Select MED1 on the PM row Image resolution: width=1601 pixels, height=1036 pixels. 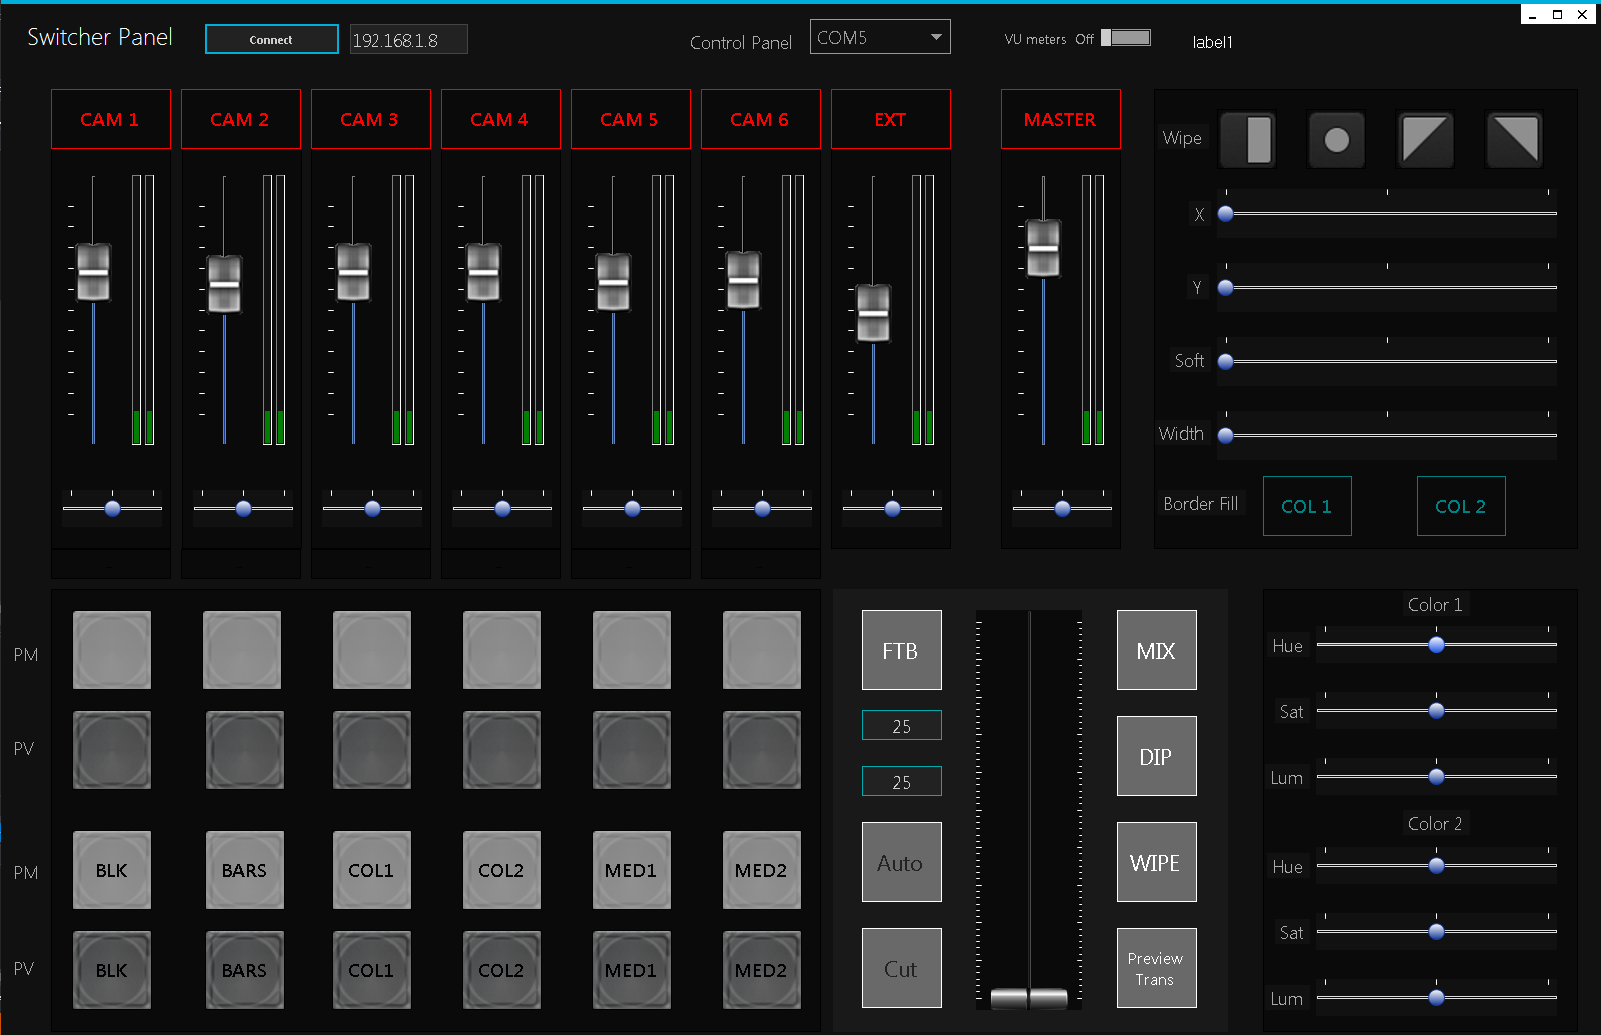[632, 870]
